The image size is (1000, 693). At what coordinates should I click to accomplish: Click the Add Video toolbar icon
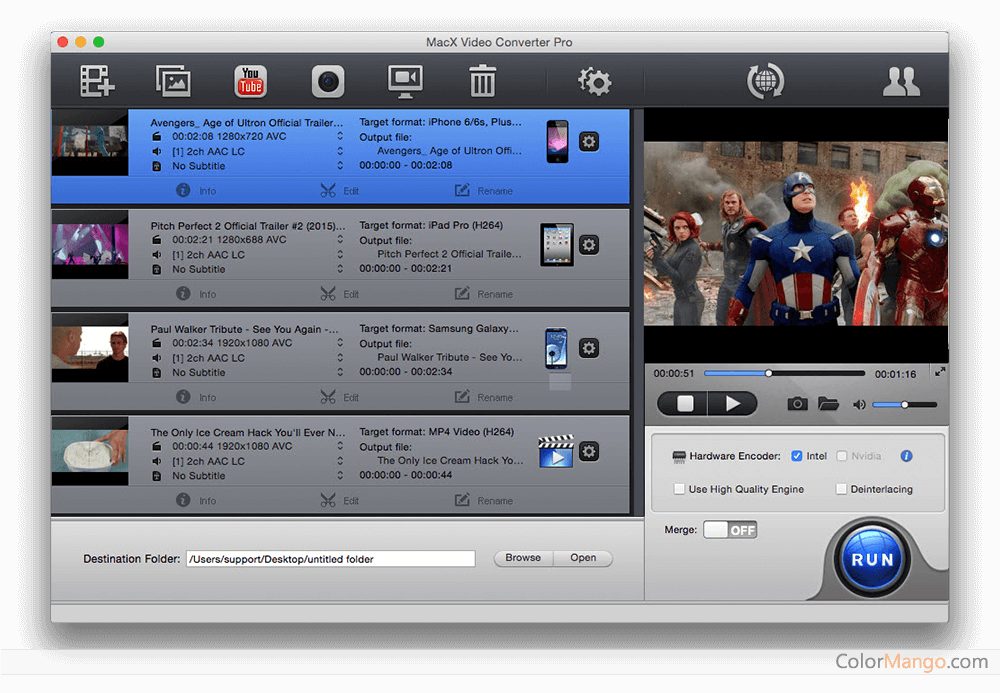point(97,81)
